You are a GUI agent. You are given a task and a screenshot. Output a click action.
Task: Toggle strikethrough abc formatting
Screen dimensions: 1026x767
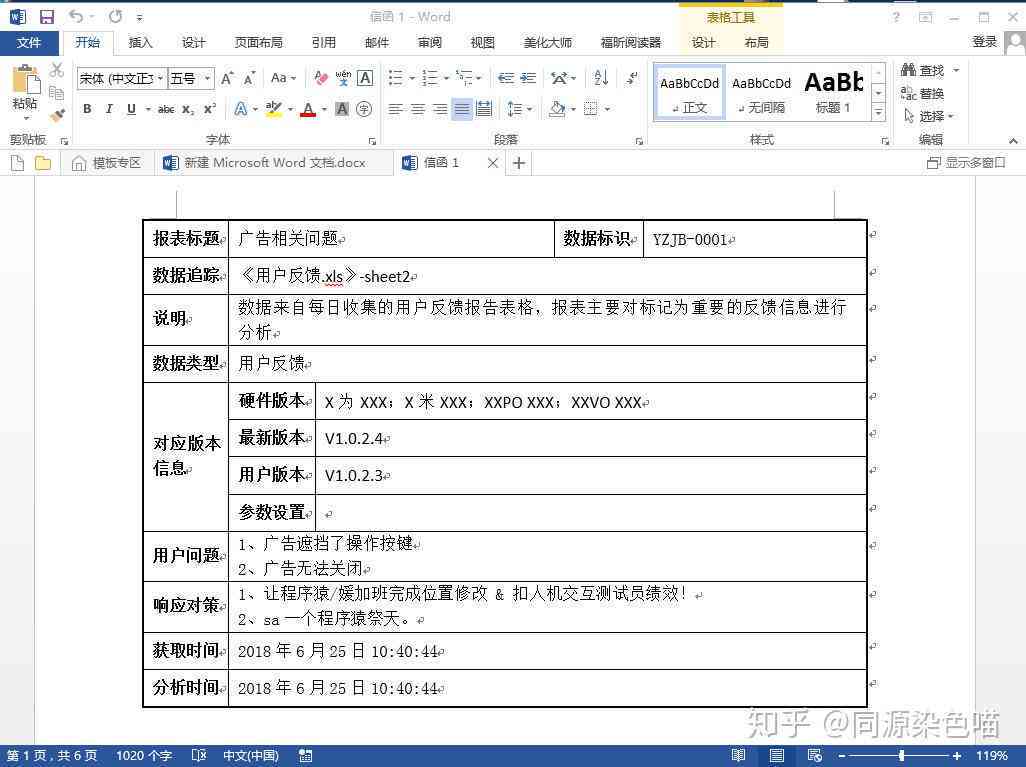pos(166,109)
